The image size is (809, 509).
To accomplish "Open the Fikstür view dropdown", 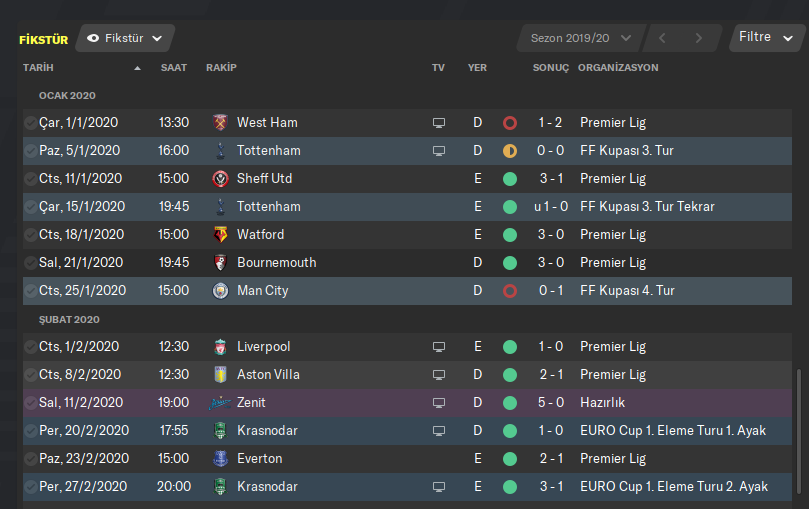I will (125, 38).
